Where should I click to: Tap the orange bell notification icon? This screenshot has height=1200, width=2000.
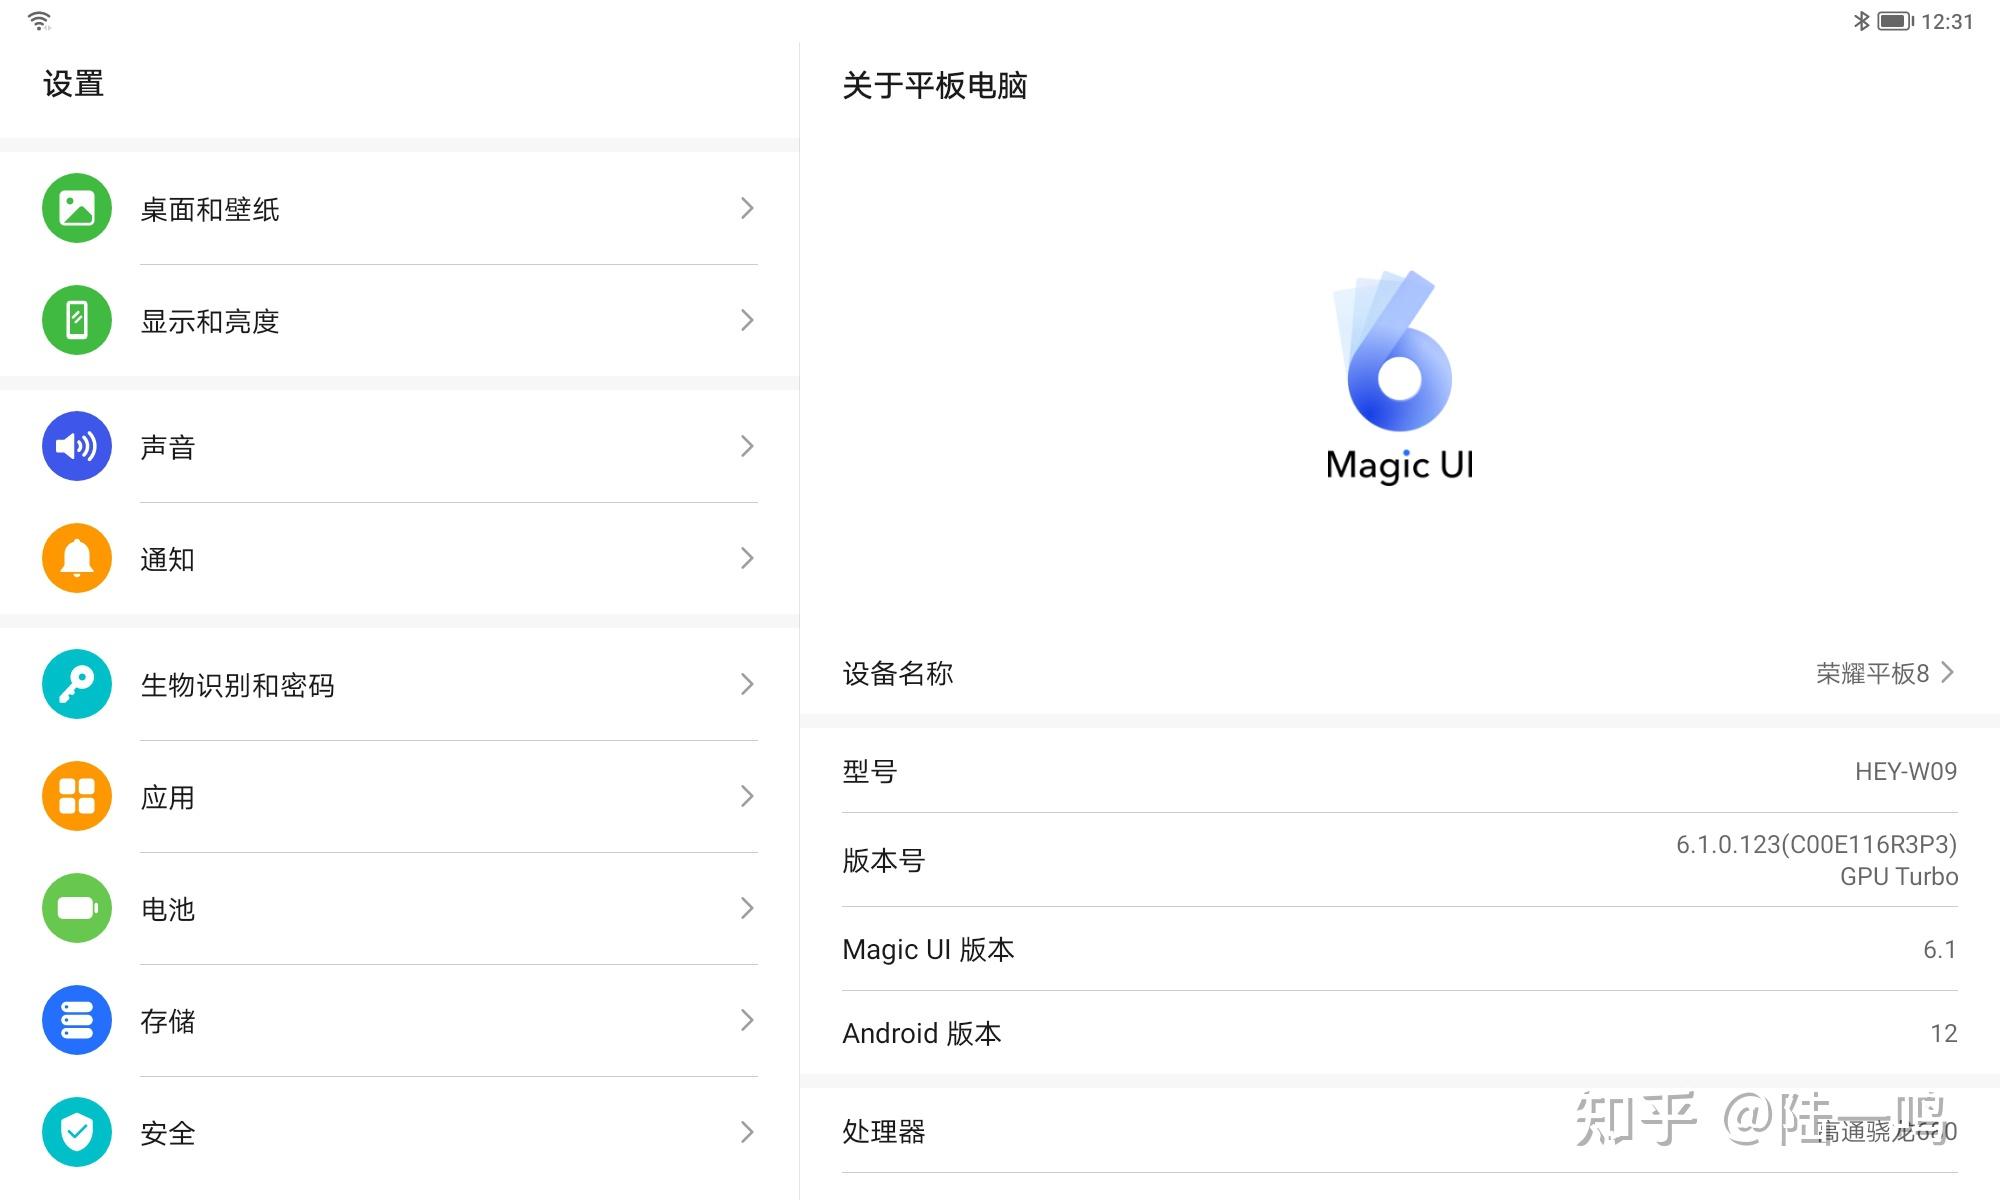coord(77,558)
